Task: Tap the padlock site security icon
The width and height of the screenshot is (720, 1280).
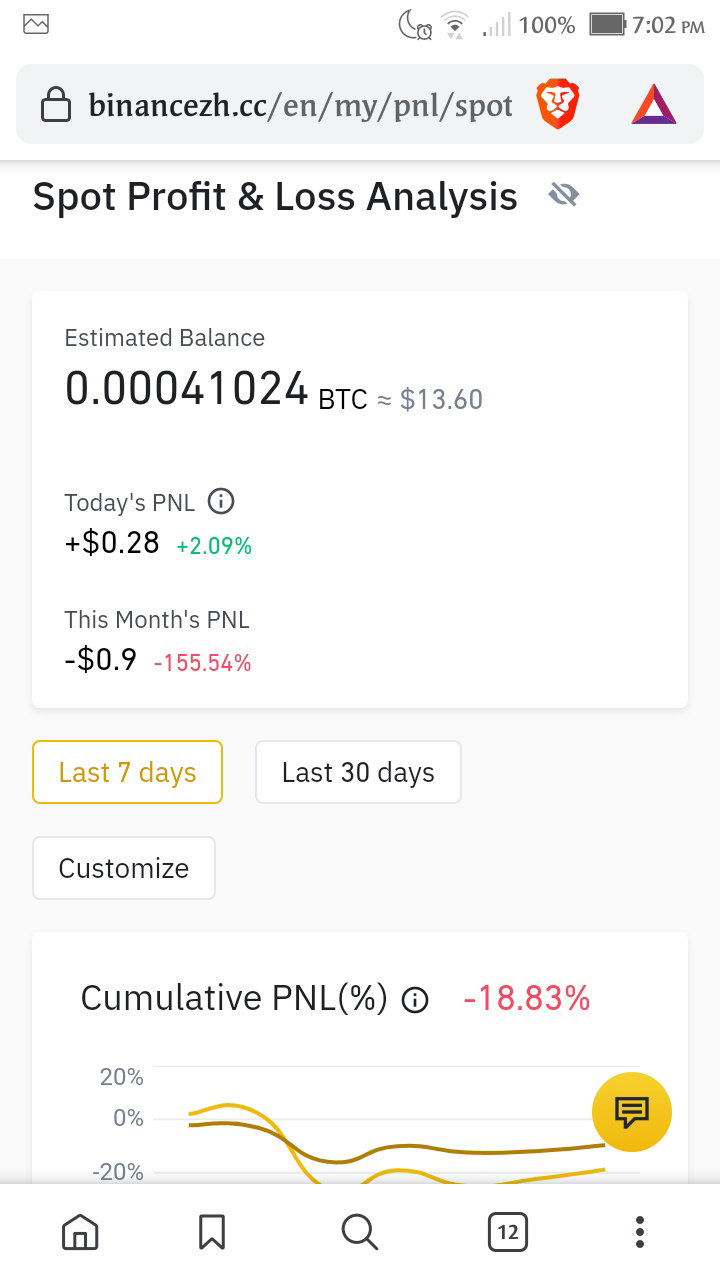Action: (x=56, y=105)
